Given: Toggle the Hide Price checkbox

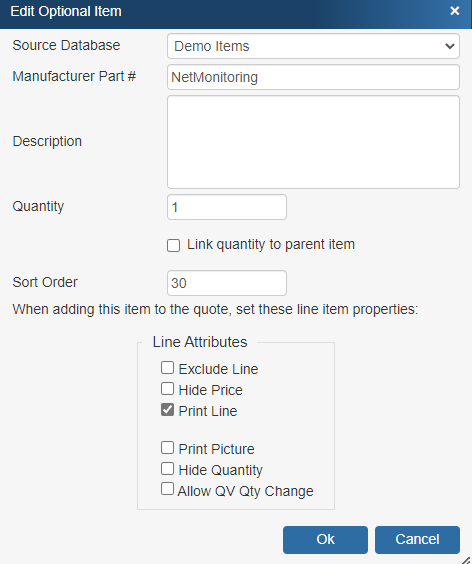Looking at the screenshot, I should click(167, 389).
